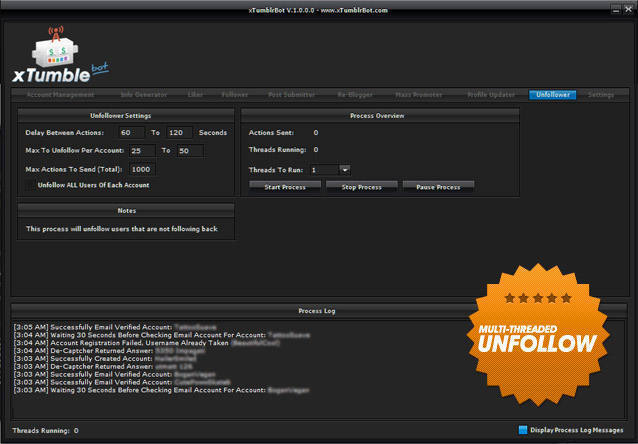
Task: Click the Pause Process button
Action: click(x=438, y=187)
